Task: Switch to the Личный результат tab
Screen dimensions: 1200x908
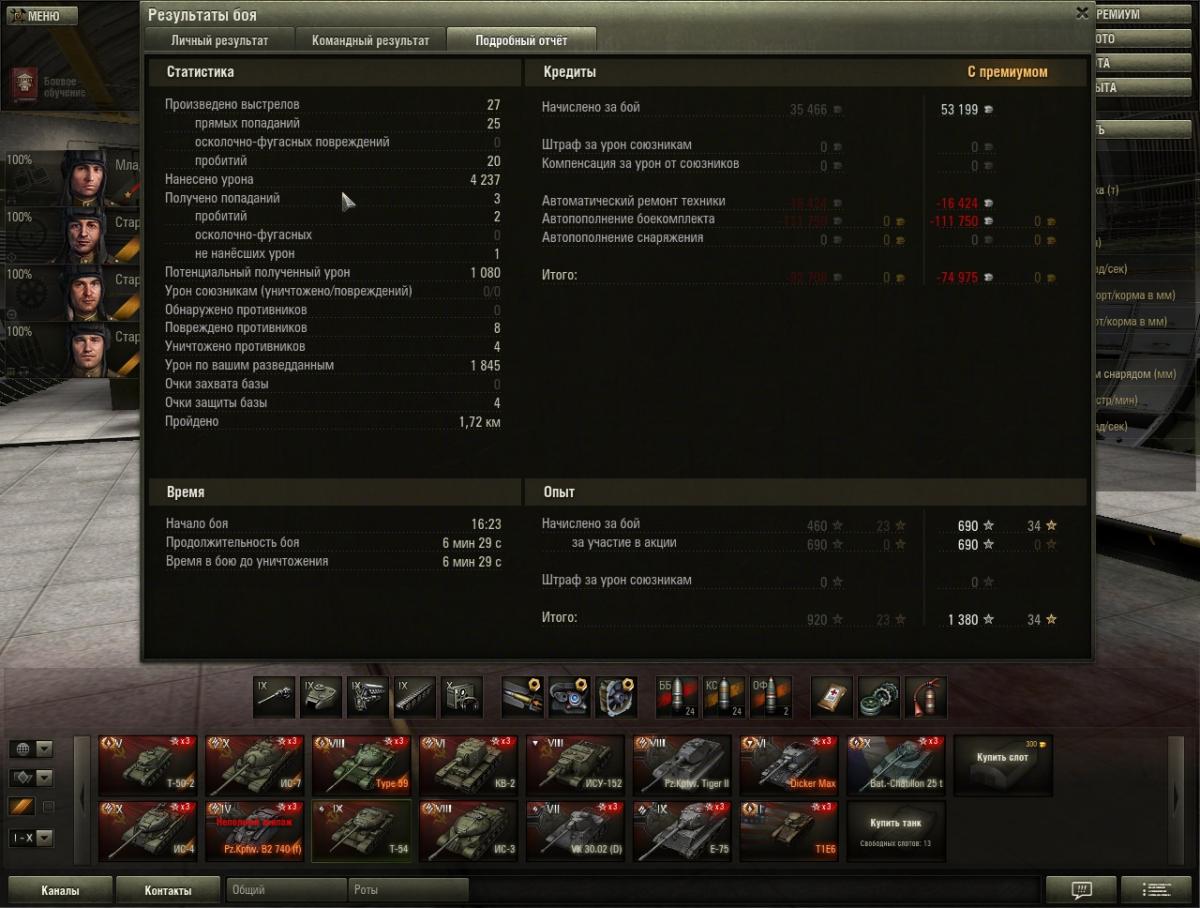Action: point(219,41)
